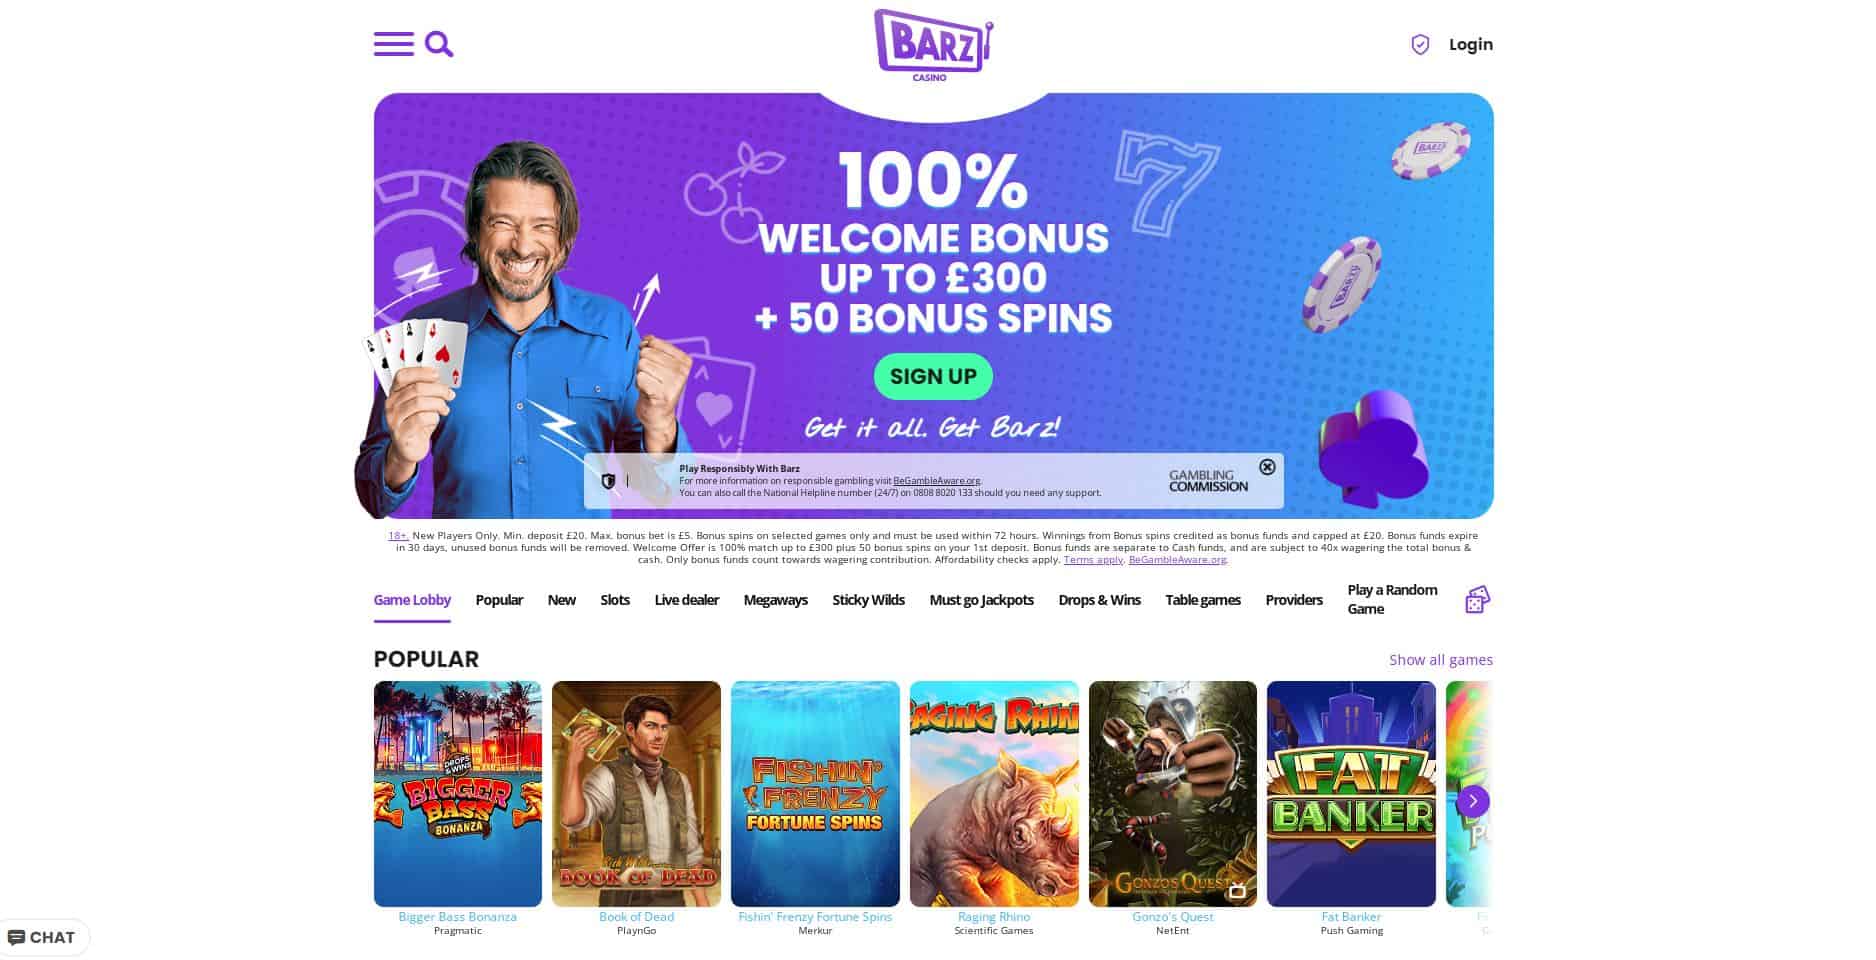The width and height of the screenshot is (1876, 960).
Task: Click the green Sign Up button
Action: point(933,376)
